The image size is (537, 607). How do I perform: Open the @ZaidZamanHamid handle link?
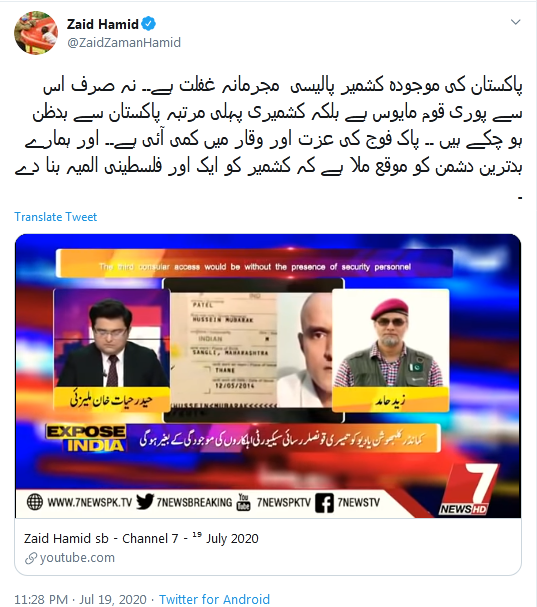124,42
